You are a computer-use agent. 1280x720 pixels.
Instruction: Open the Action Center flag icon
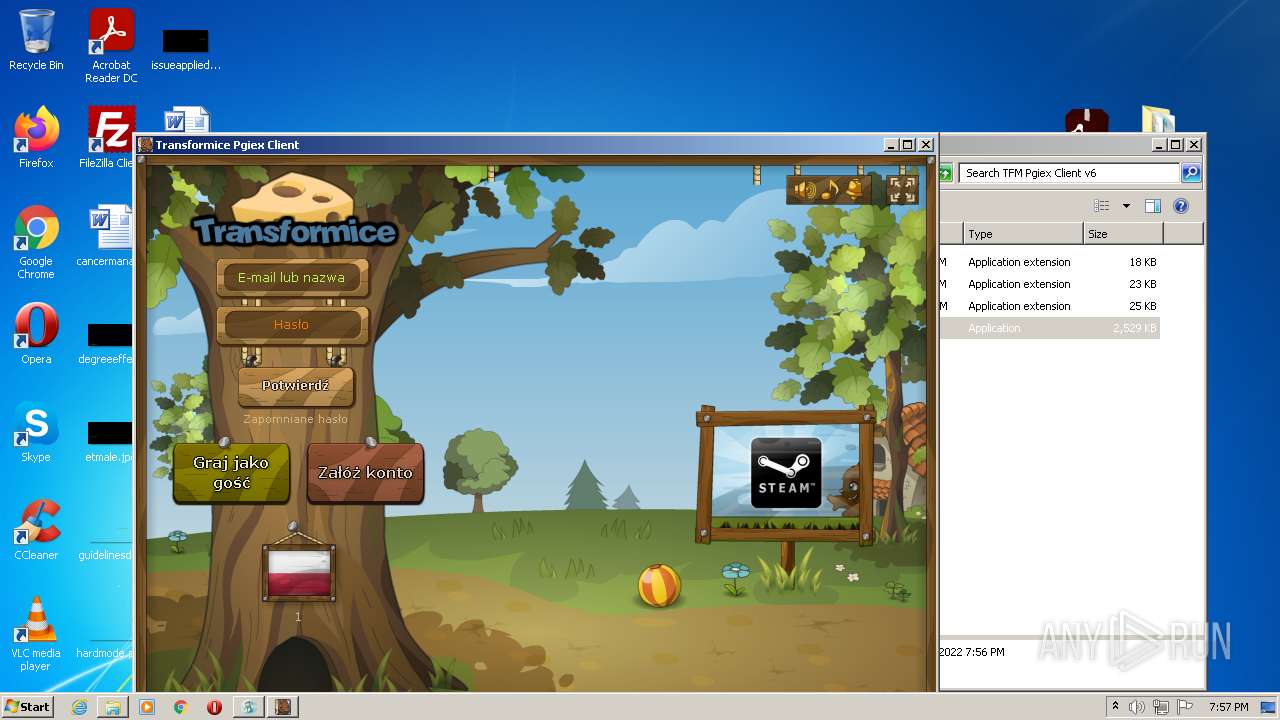(x=1185, y=707)
